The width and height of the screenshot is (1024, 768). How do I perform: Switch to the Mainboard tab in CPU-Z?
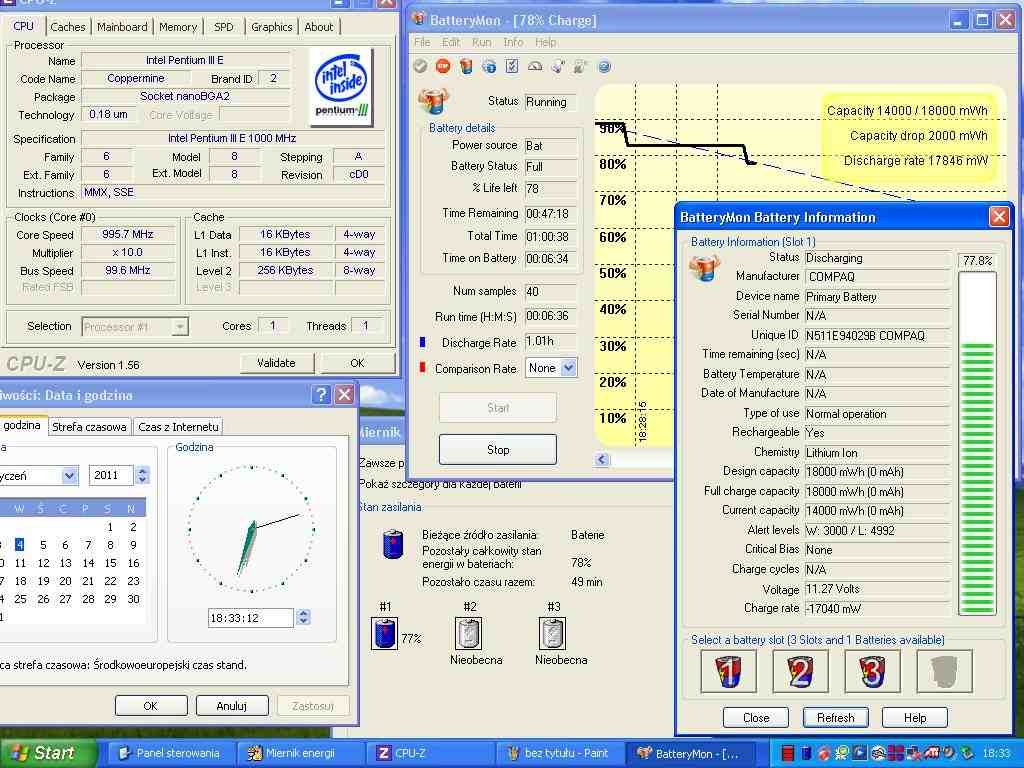(122, 27)
